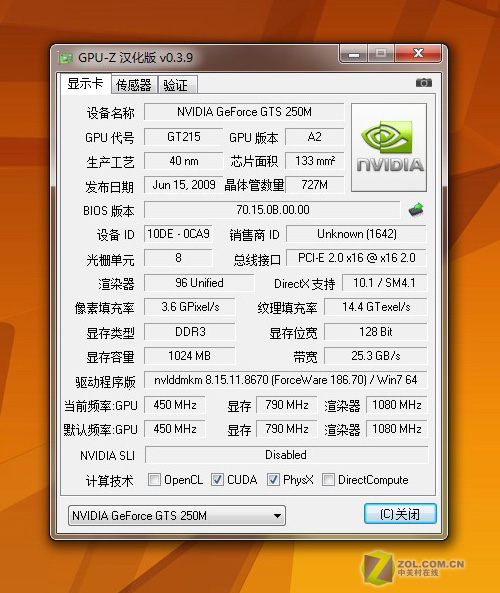500x593 pixels.
Task: Click the 10.1 / SM4.1 DirectX value
Action: (385, 283)
